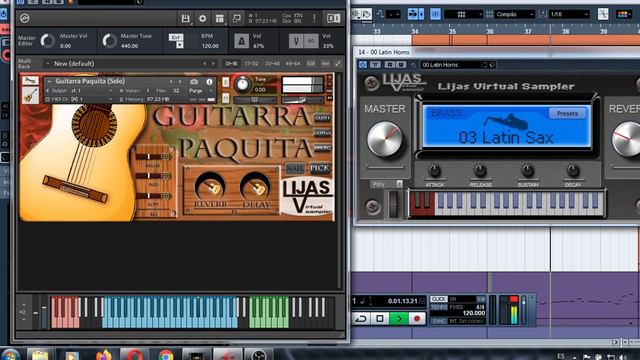Click Cubase transport Stop button
The width and height of the screenshot is (640, 360).
coord(380,318)
